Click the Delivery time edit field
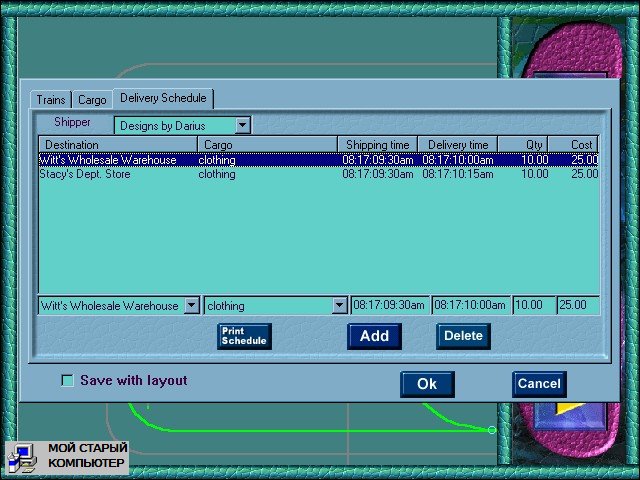Viewport: 640px width, 480px height. tap(471, 306)
